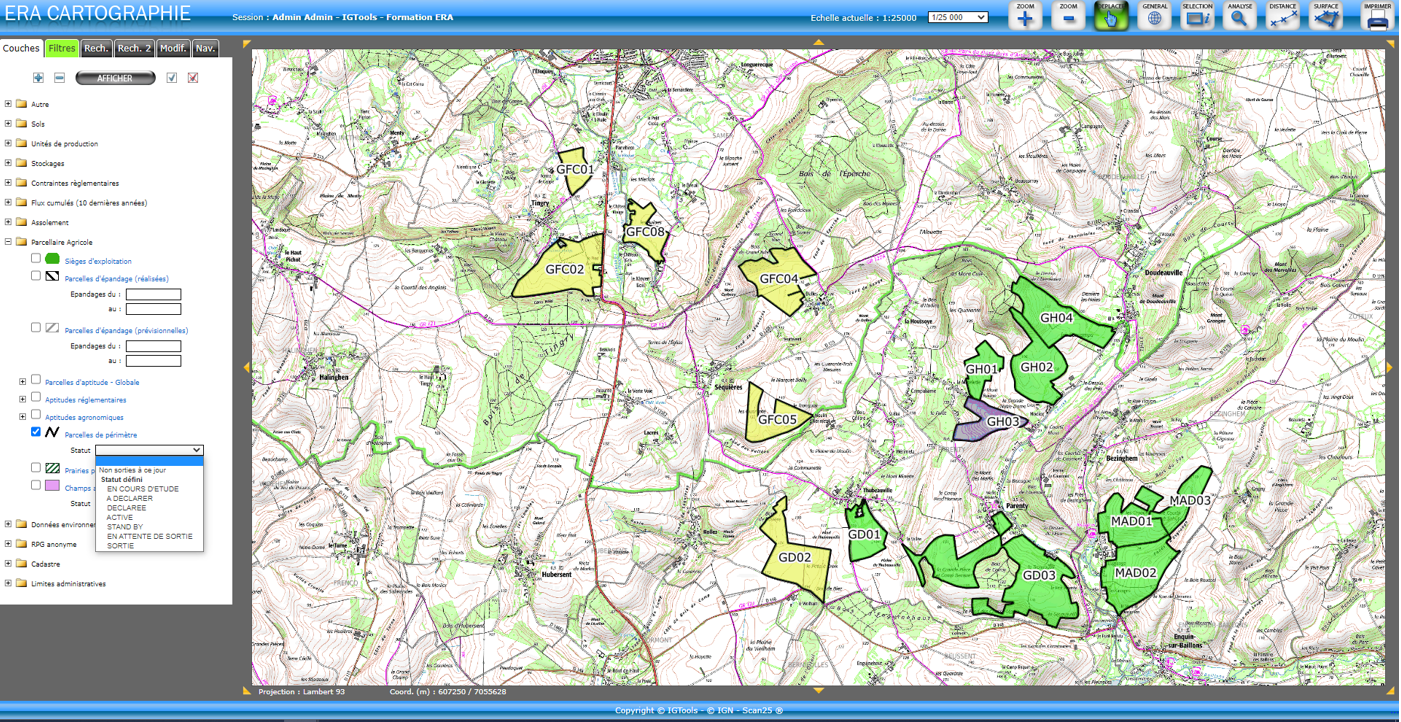
Task: Click the Zoom out minus tool
Action: pos(1068,17)
